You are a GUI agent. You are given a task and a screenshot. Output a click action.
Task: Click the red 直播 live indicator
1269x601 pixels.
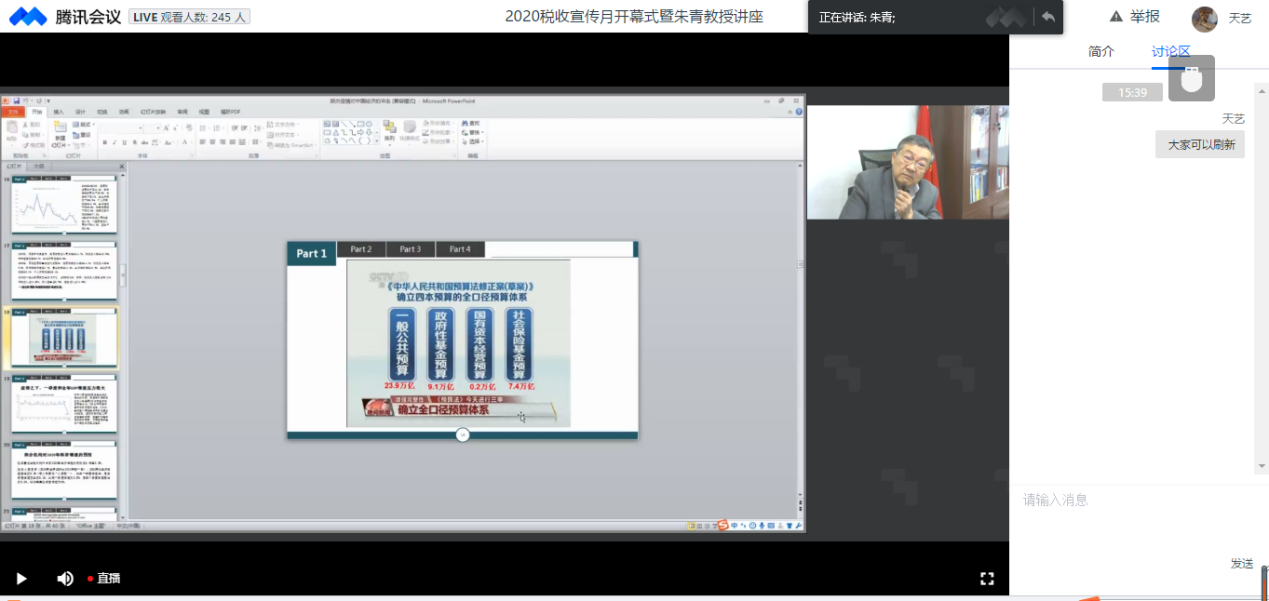(104, 578)
